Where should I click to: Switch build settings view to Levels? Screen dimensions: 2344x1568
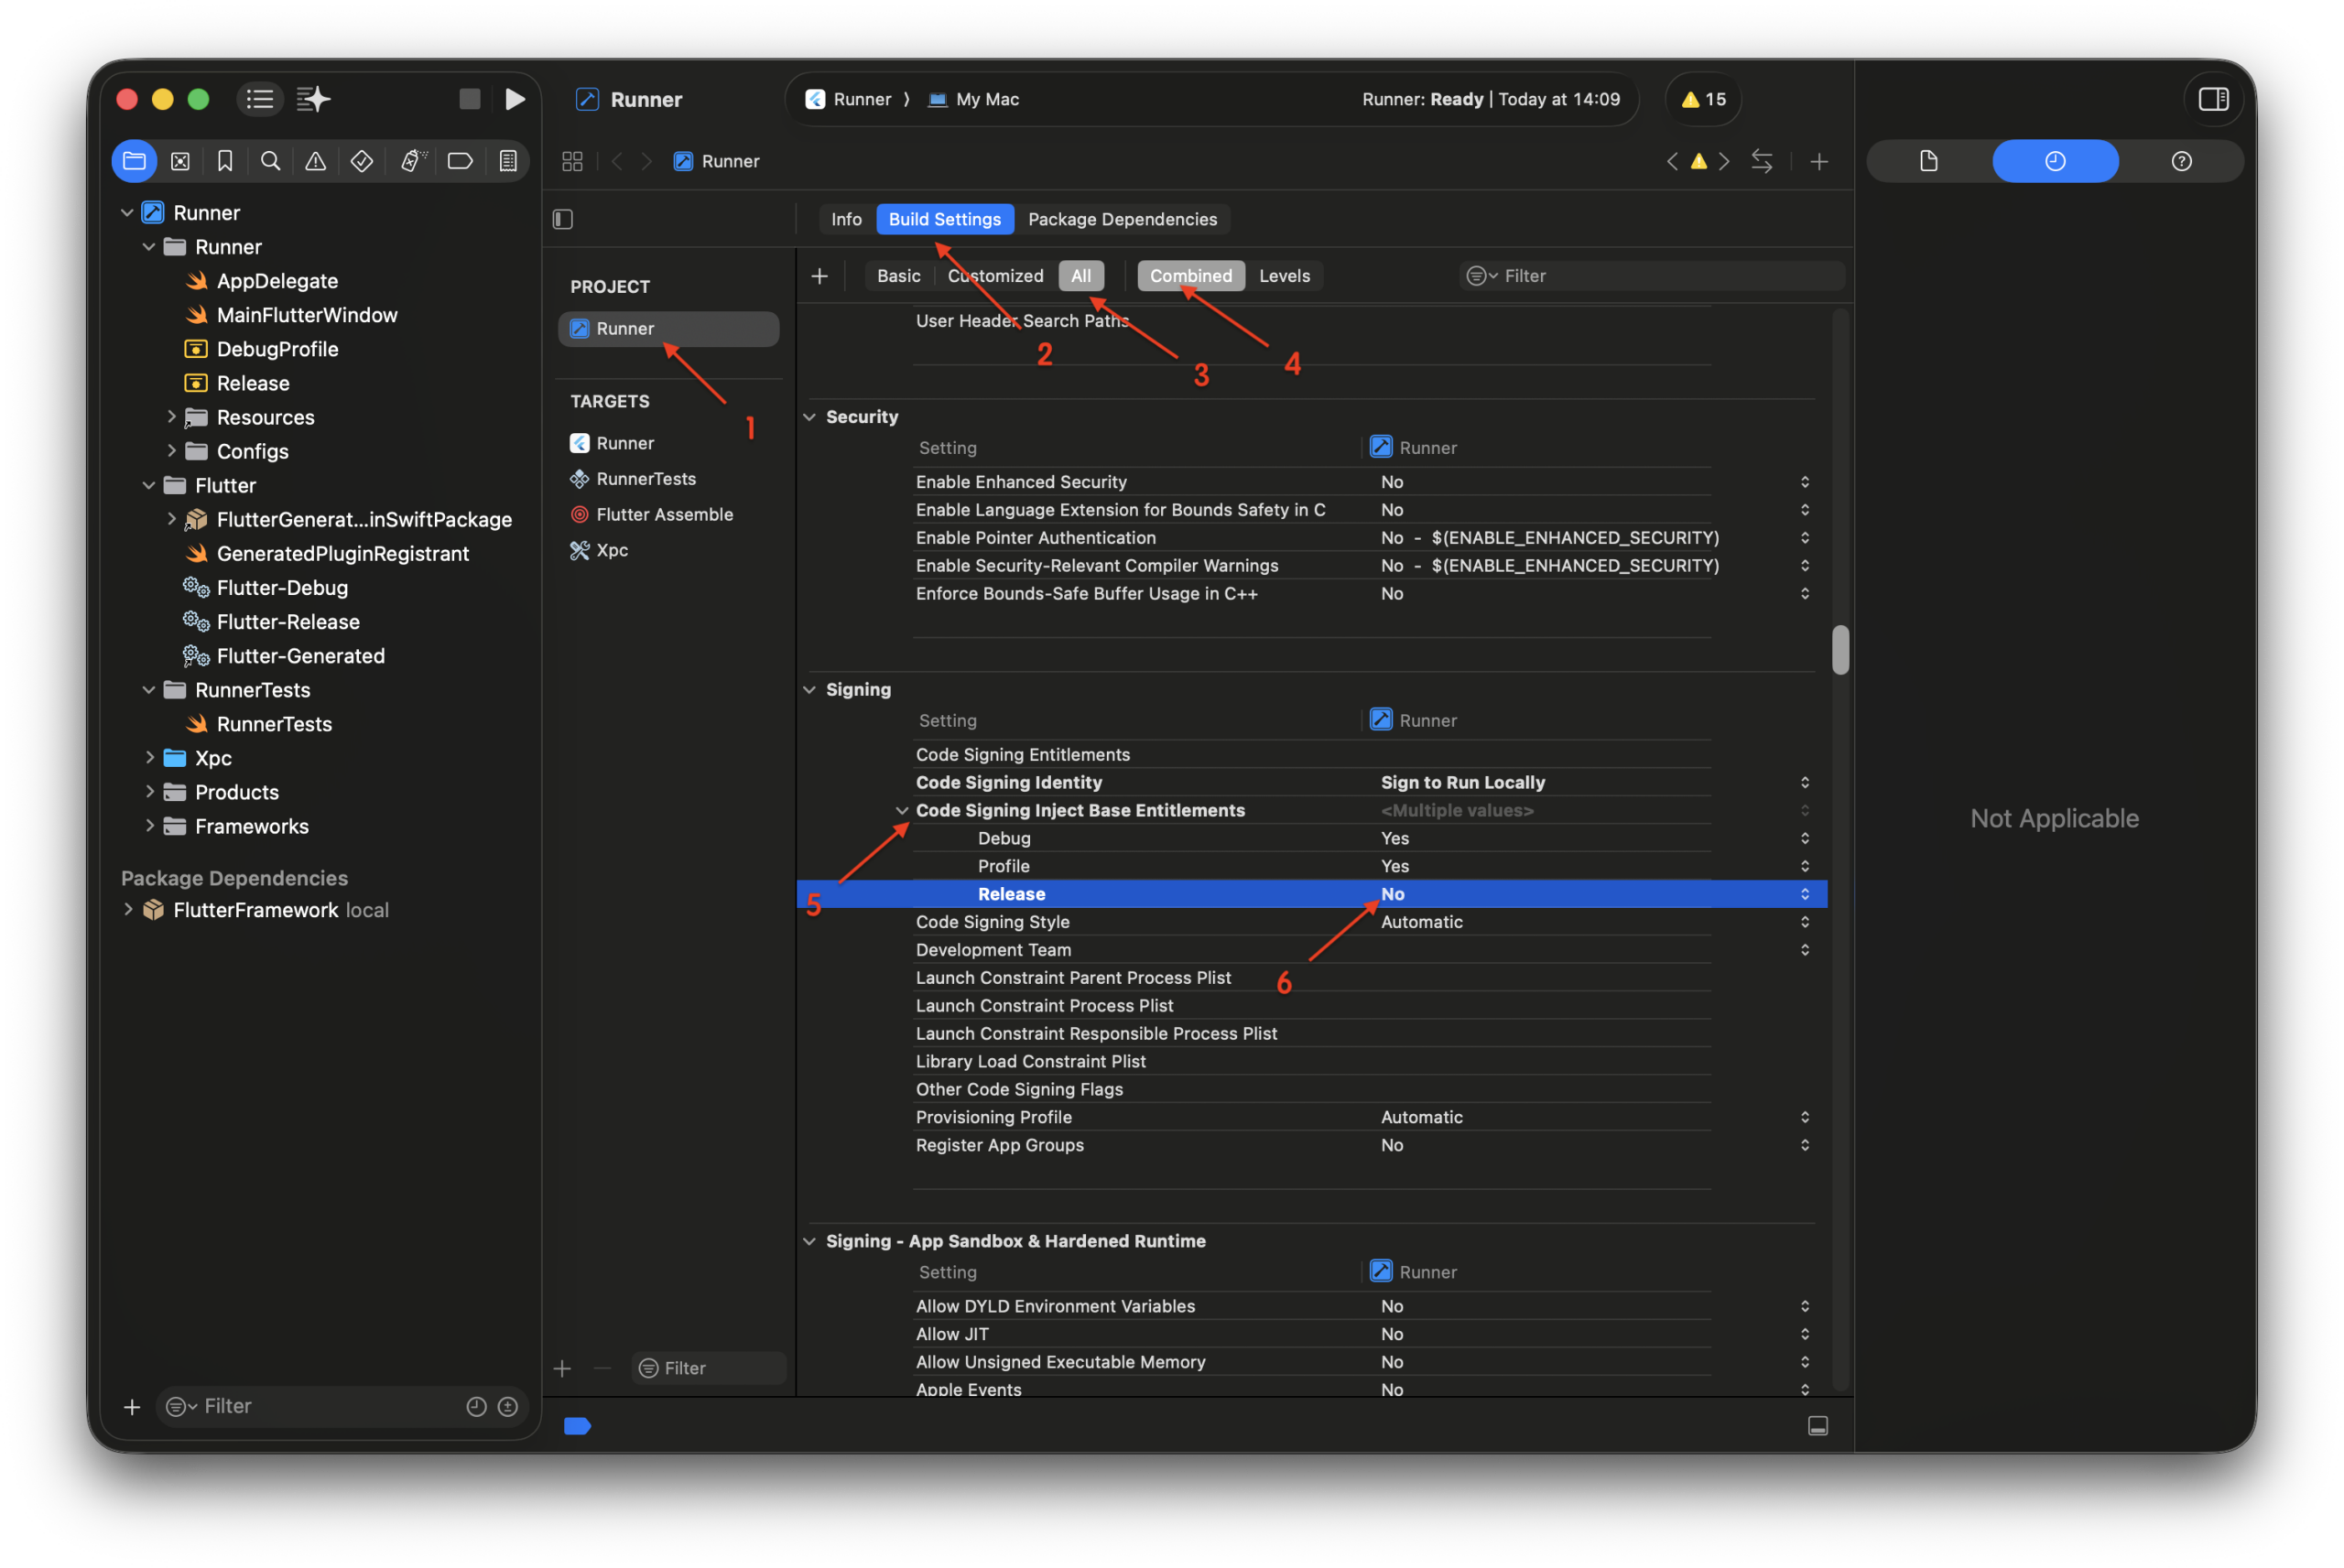pos(1284,276)
